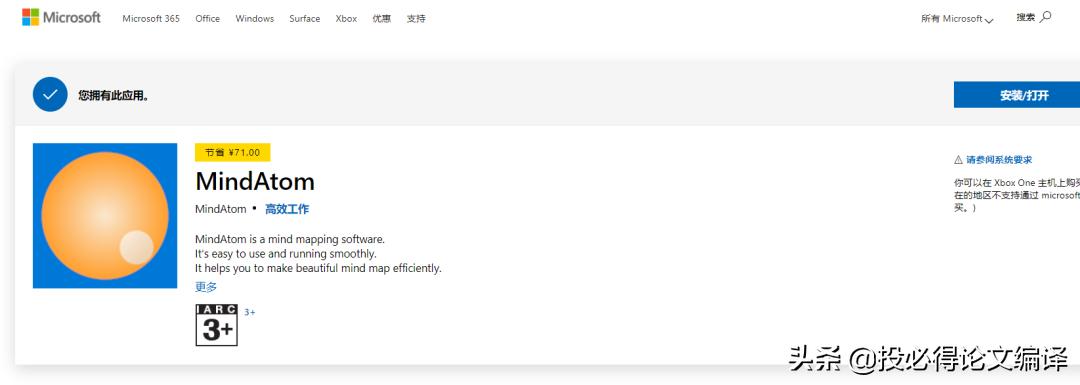The width and height of the screenshot is (1080, 385).
Task: Open the Microsoft 365 menu item
Action: tap(151, 19)
